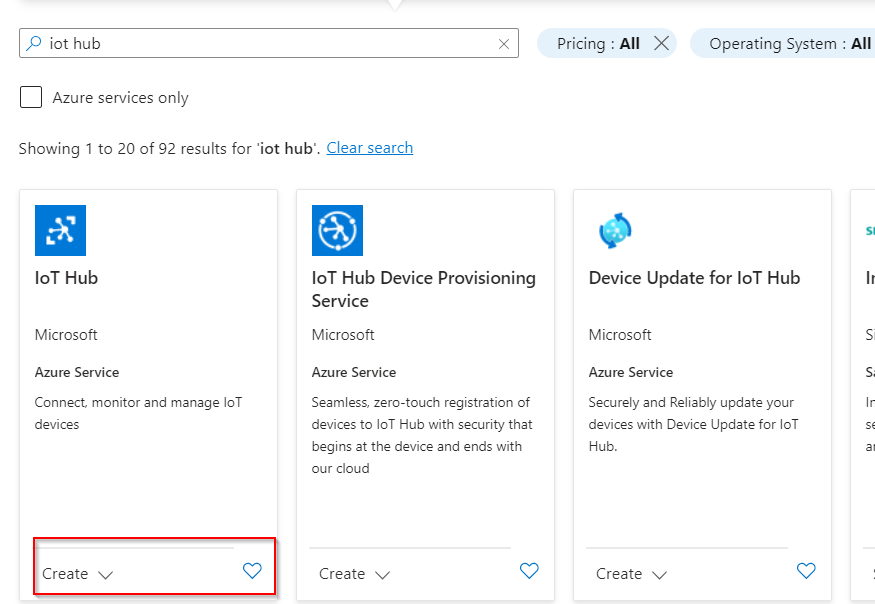Click the IoT Hub service icon
Screen dimensions: 875x604
[x=60, y=230]
